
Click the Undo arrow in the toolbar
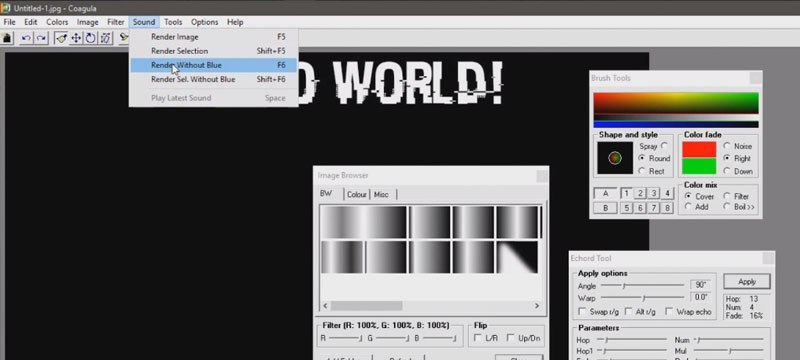pyautogui.click(x=26, y=38)
